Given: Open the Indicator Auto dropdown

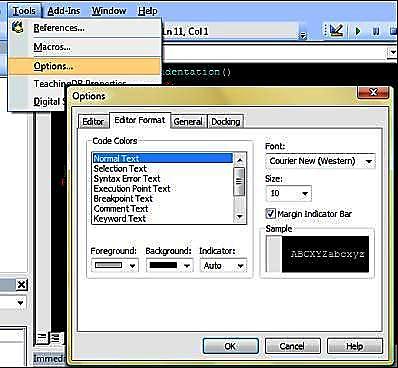Looking at the screenshot, I should [223, 266].
